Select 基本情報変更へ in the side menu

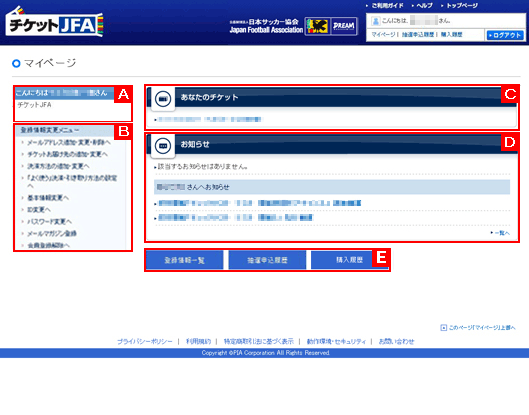pyautogui.click(x=48, y=198)
